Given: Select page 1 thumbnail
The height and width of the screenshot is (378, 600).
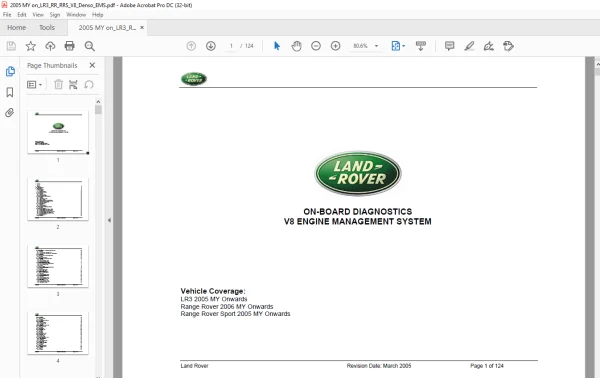Looking at the screenshot, I should coord(58,132).
